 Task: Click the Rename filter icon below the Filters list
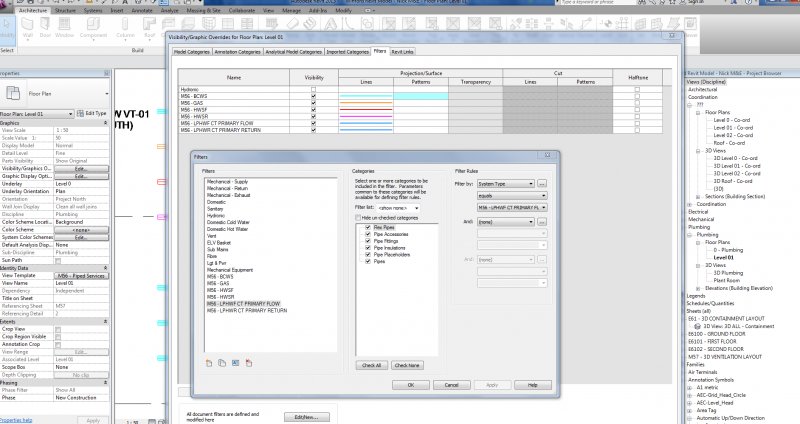click(235, 363)
